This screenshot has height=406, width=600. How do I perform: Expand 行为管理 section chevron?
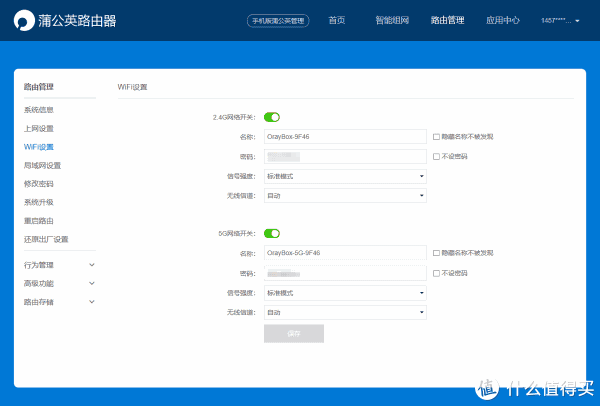[x=92, y=265]
